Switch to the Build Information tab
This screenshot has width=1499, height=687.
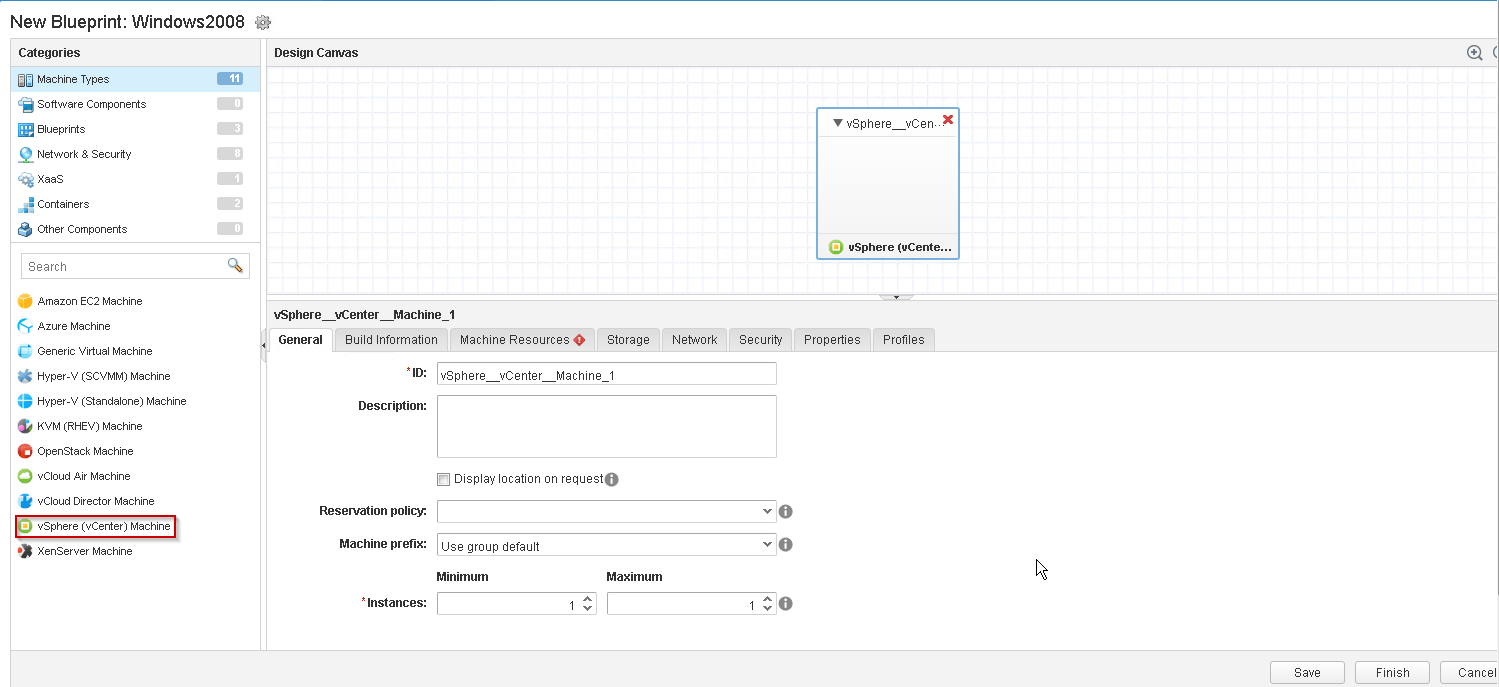pos(391,340)
